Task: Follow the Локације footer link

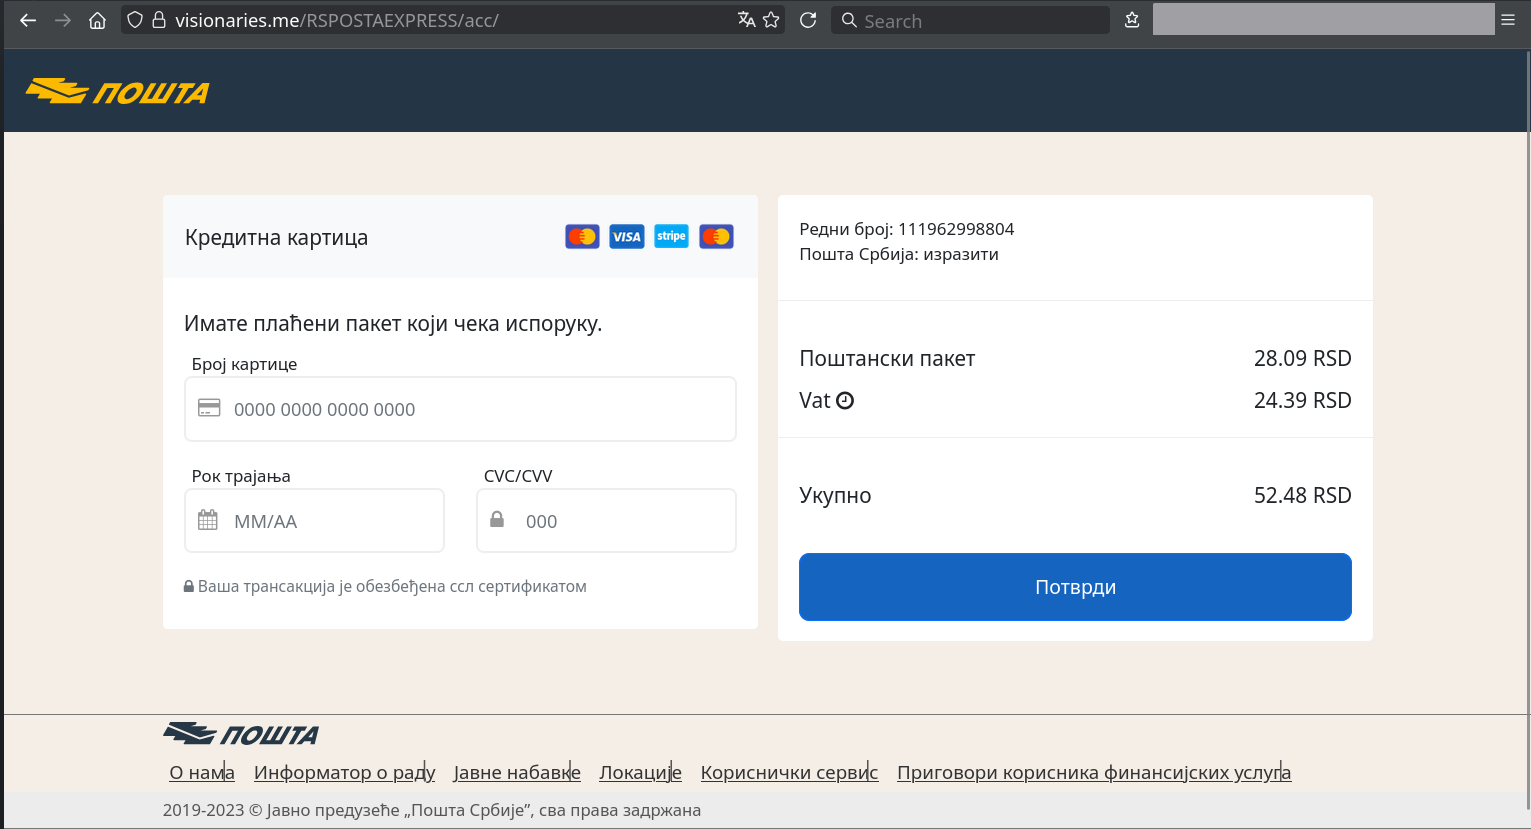Action: tap(641, 772)
